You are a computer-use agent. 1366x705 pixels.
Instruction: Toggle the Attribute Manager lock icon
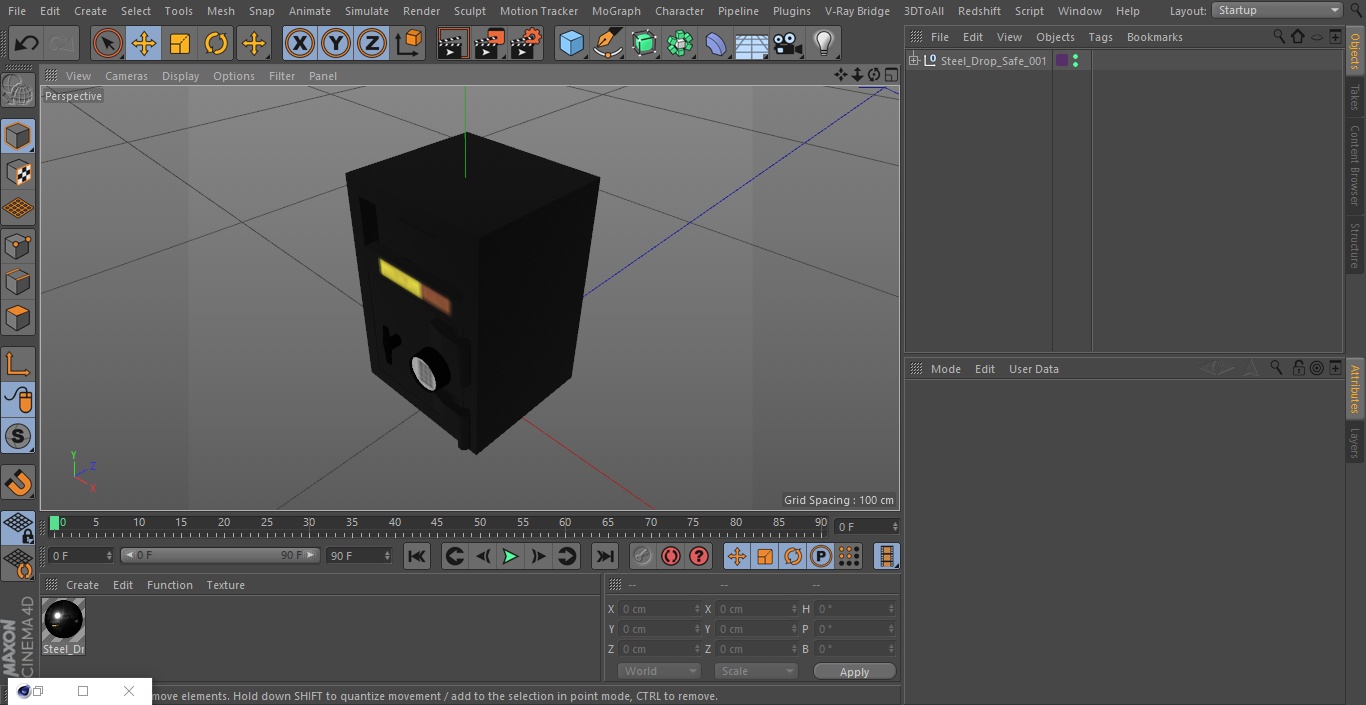coord(1298,368)
